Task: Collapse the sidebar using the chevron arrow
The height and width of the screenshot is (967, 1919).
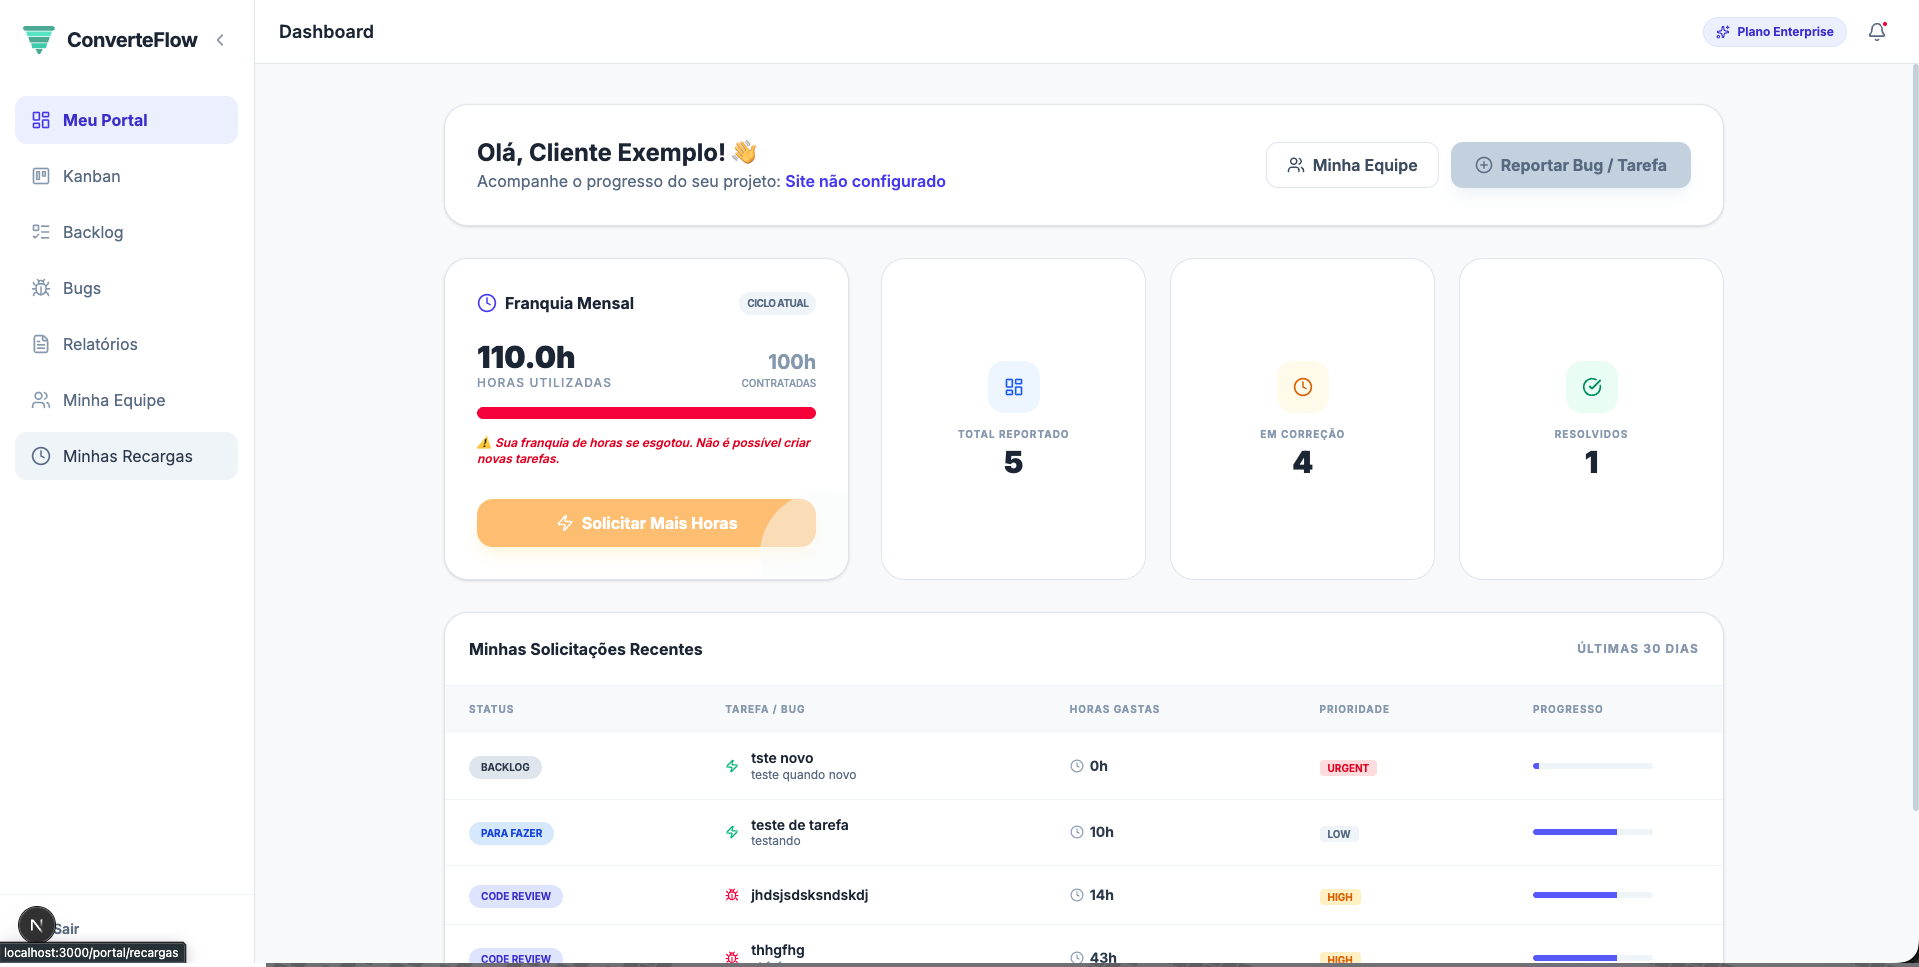Action: 220,40
